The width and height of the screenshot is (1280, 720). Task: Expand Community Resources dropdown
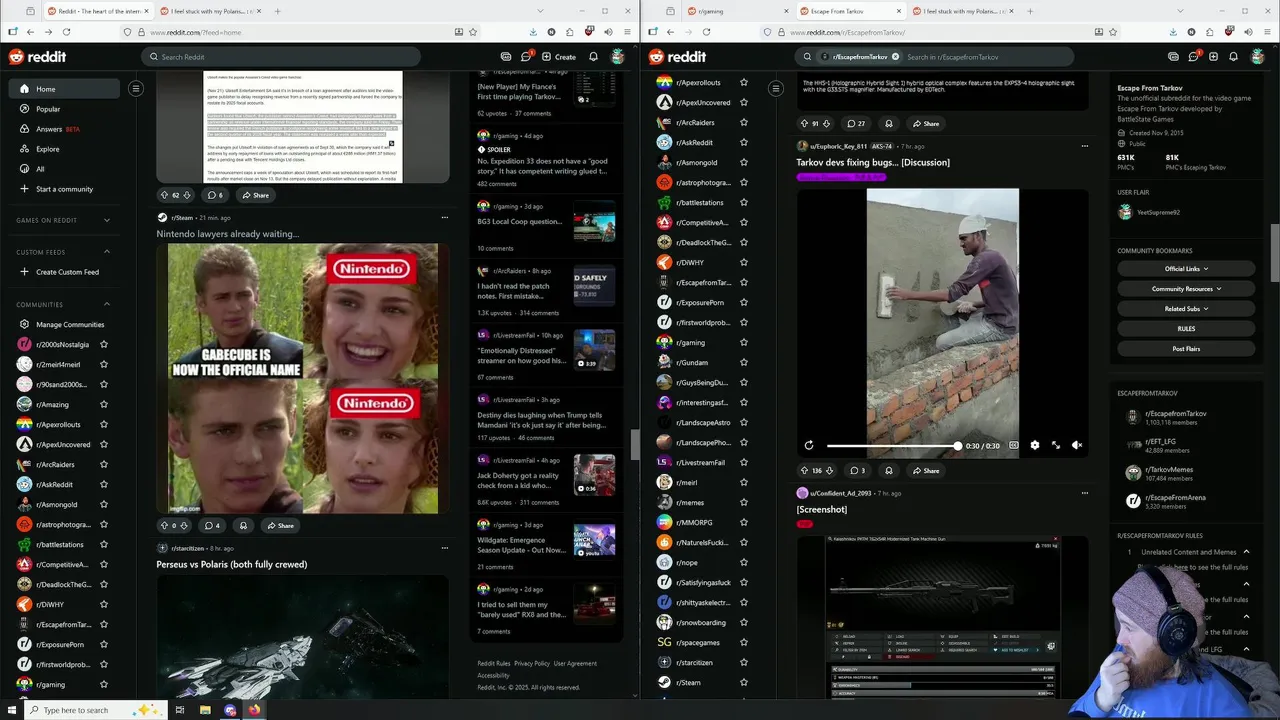click(1186, 289)
